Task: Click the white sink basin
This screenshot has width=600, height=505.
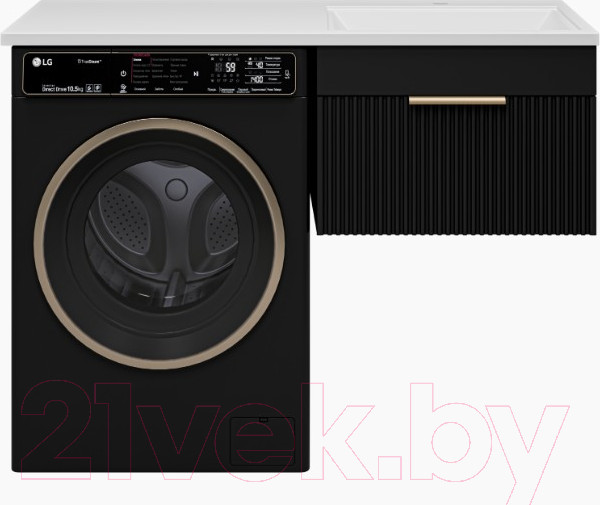Action: tap(460, 20)
